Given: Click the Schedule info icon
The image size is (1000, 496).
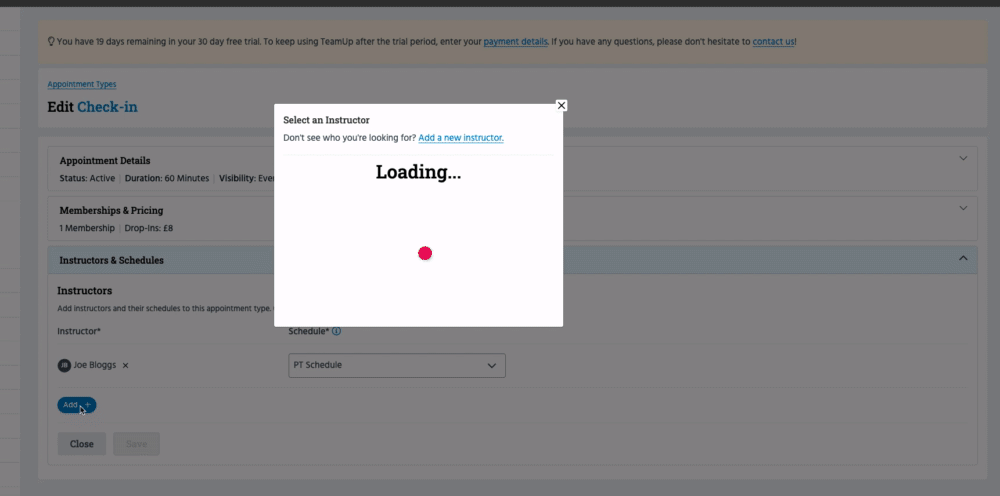Looking at the screenshot, I should coord(336,331).
